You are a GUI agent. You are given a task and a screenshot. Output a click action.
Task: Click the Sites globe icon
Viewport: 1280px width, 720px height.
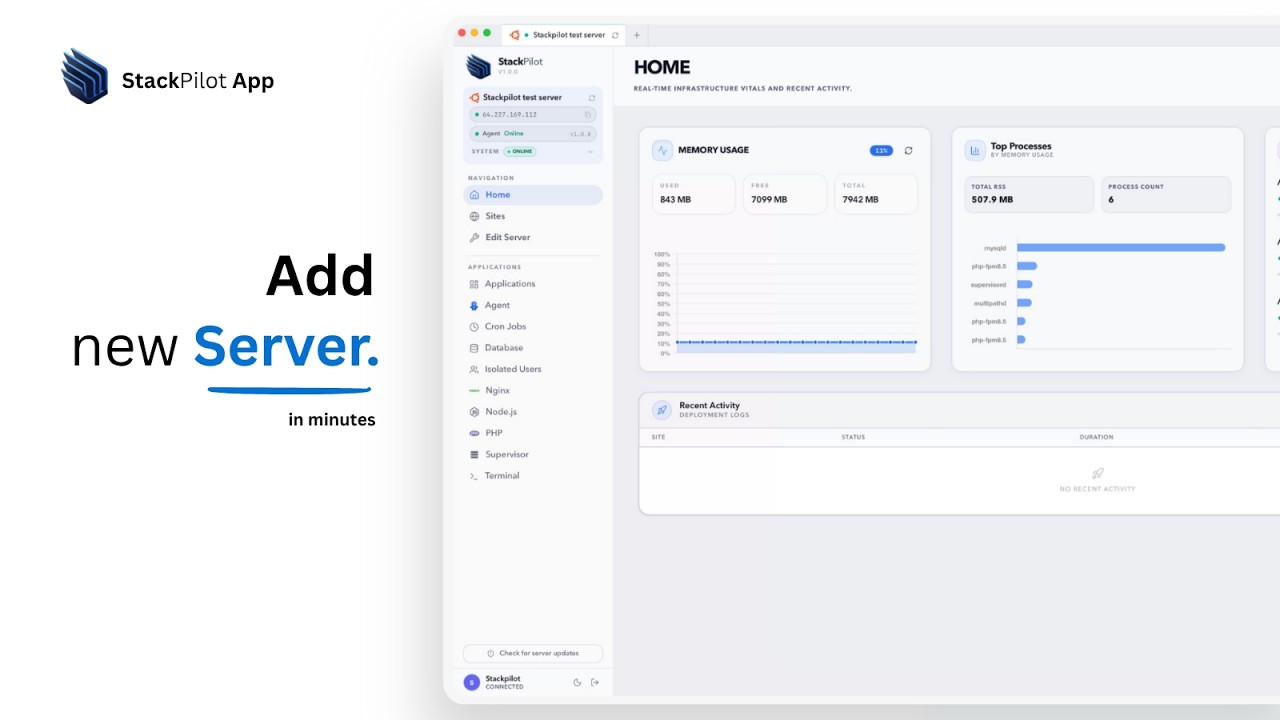click(x=475, y=216)
